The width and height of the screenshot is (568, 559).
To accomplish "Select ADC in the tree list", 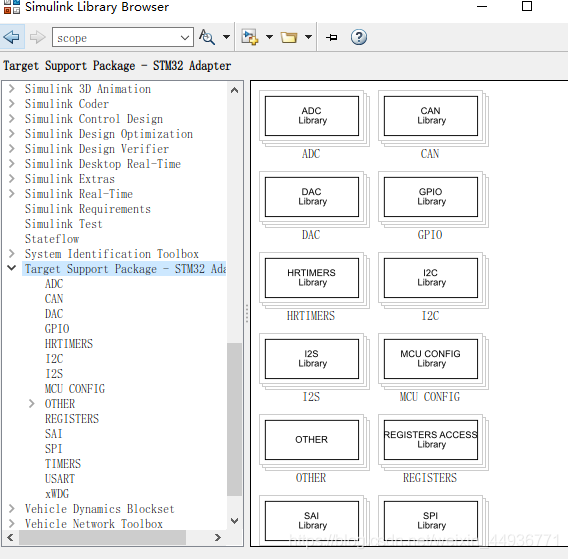I will [x=54, y=284].
